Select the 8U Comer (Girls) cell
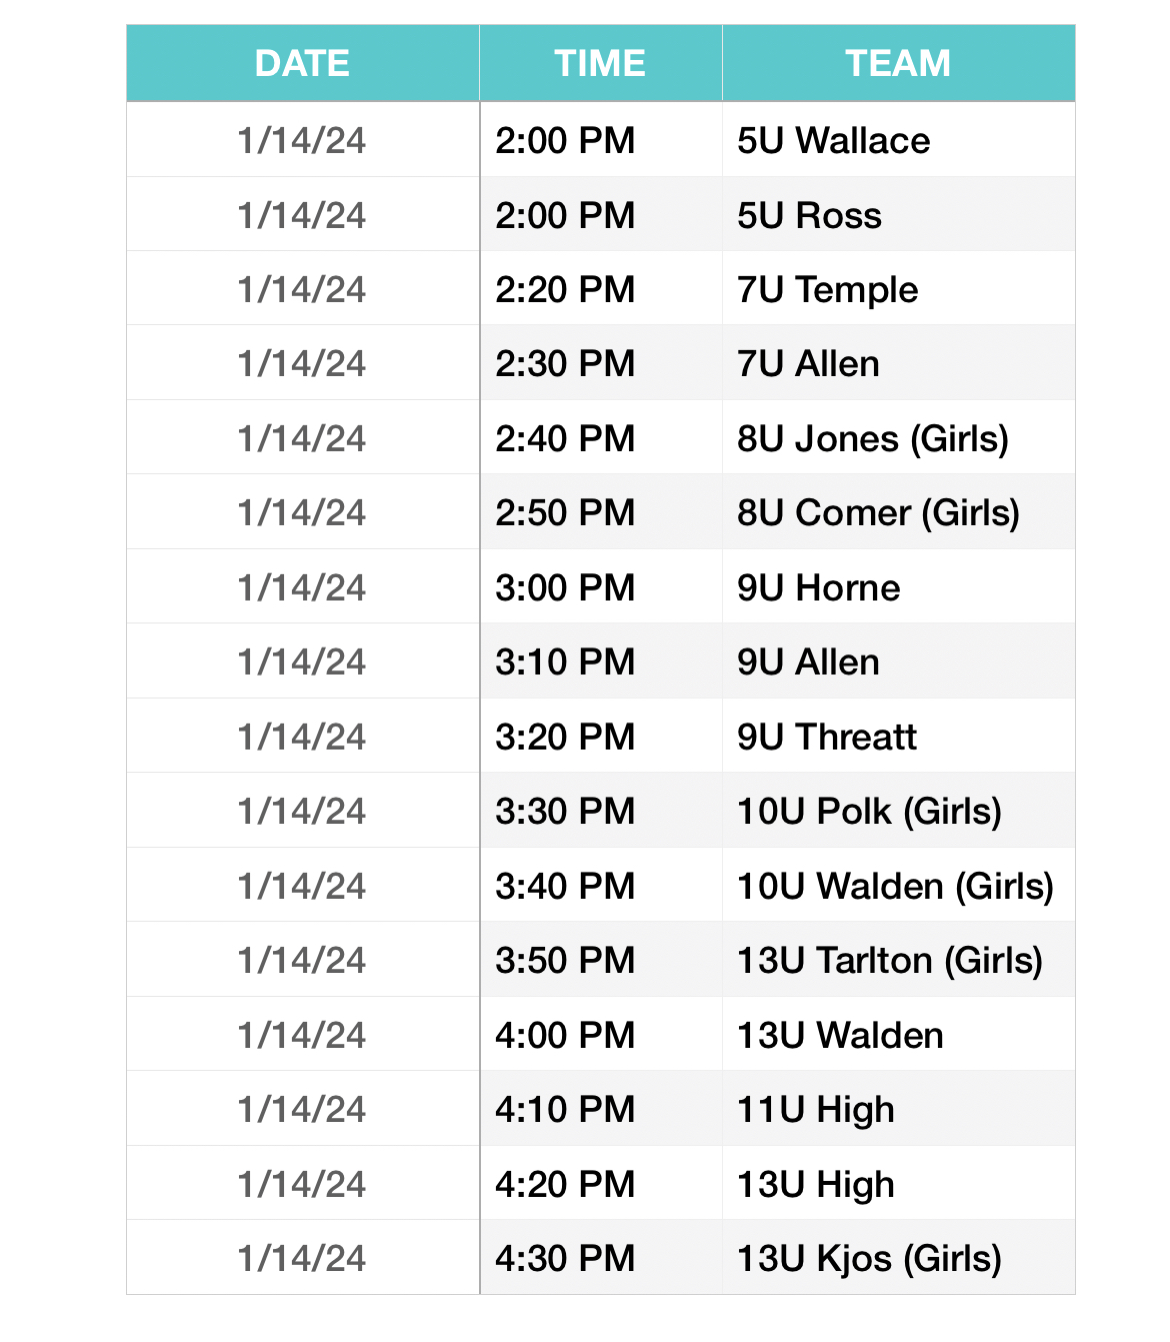Image resolution: width=1170 pixels, height=1342 pixels. pyautogui.click(x=898, y=512)
